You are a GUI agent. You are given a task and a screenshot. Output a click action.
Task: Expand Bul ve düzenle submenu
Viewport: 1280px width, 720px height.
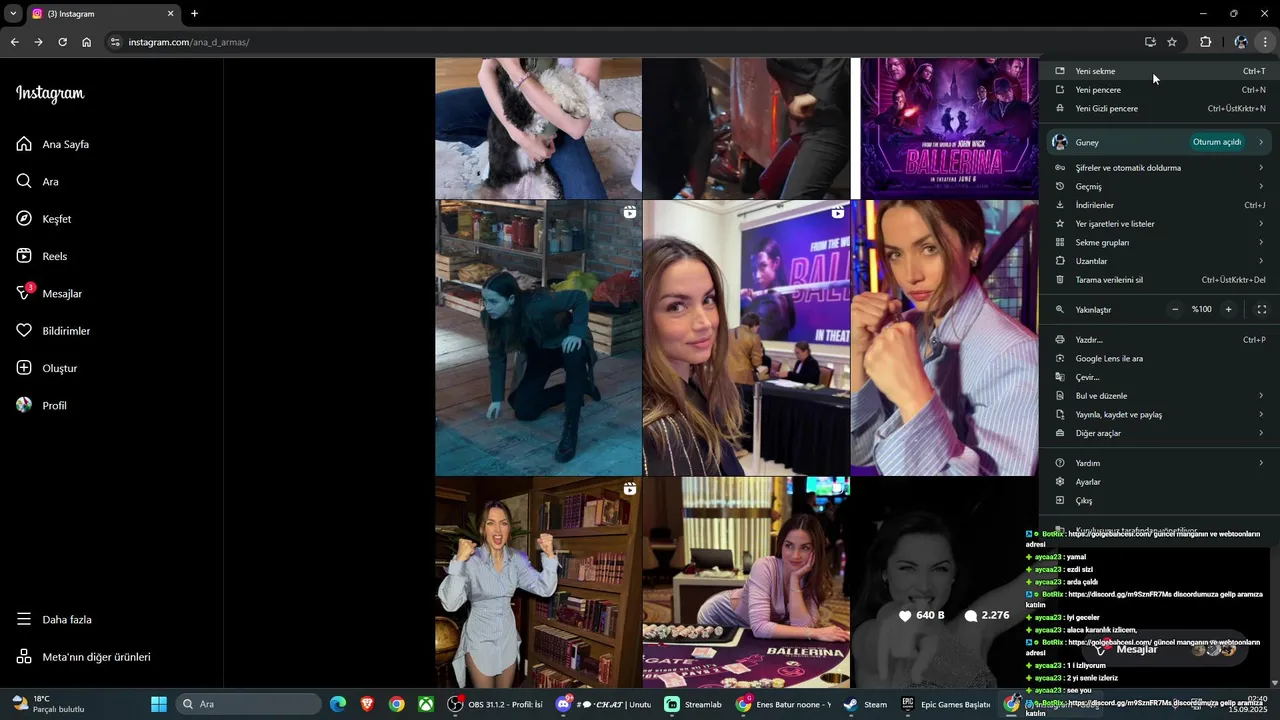[1160, 396]
